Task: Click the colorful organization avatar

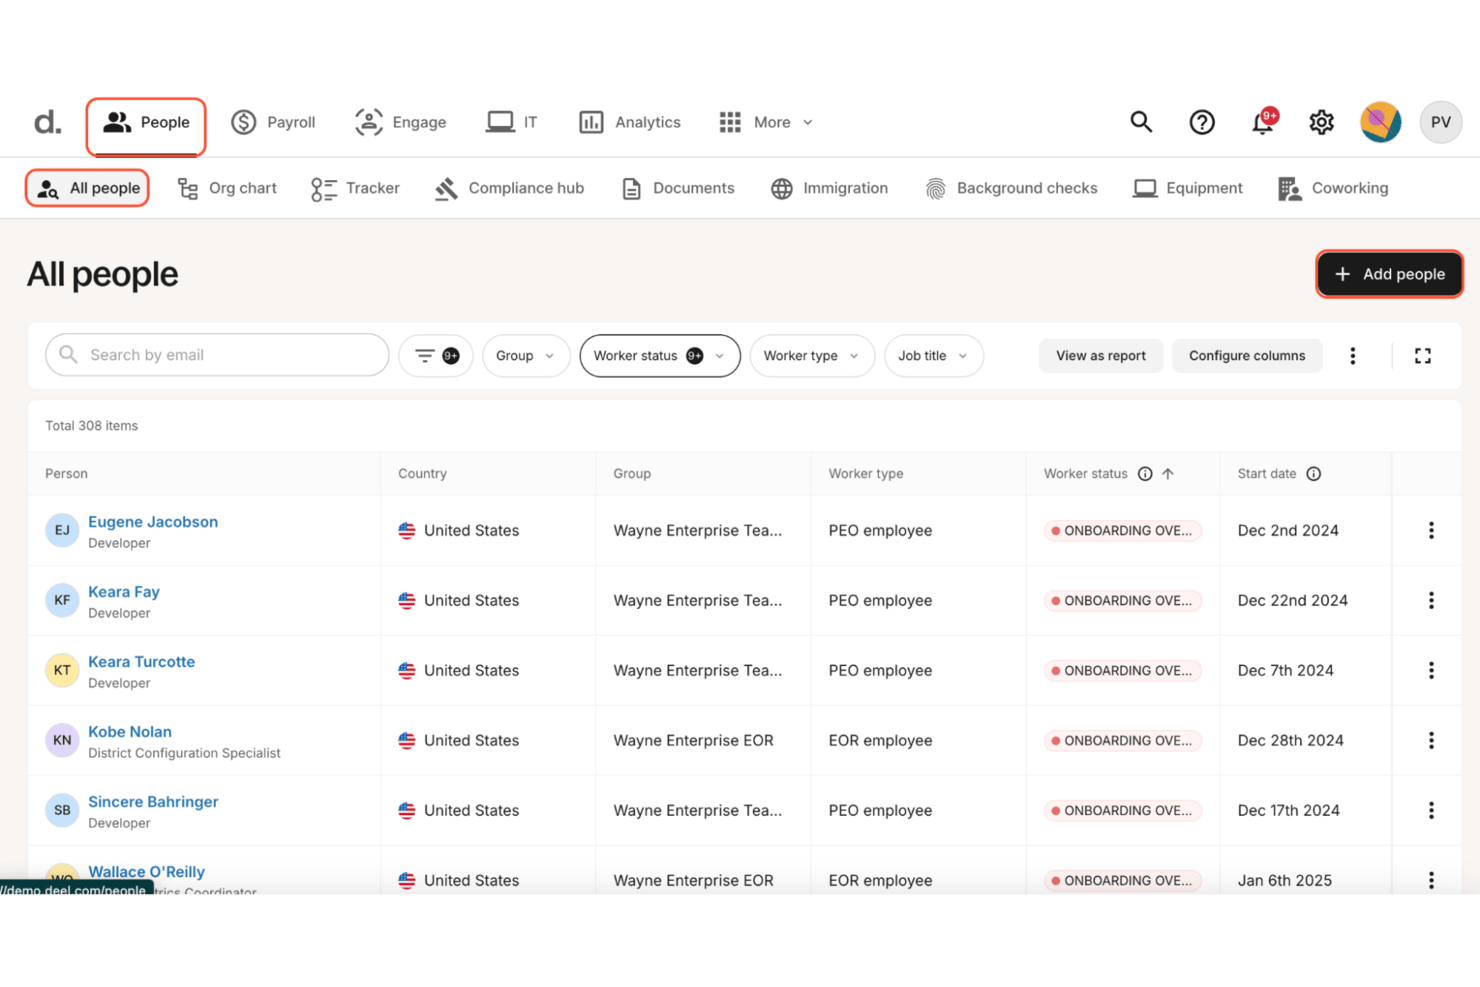Action: [x=1381, y=122]
